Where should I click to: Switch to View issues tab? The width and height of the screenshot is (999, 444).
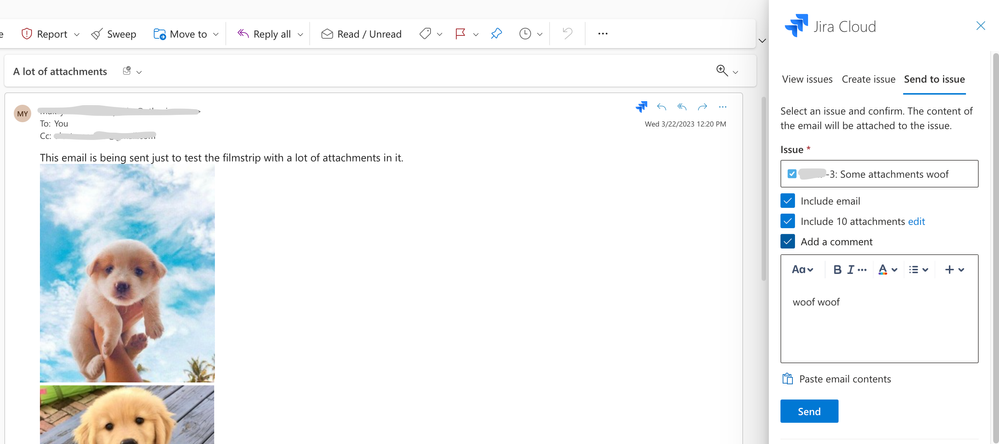click(807, 80)
